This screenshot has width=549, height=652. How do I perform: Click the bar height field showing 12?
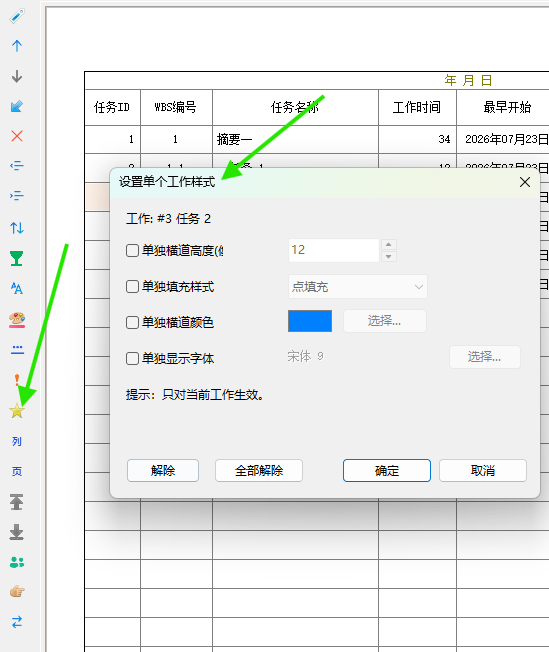click(x=334, y=250)
